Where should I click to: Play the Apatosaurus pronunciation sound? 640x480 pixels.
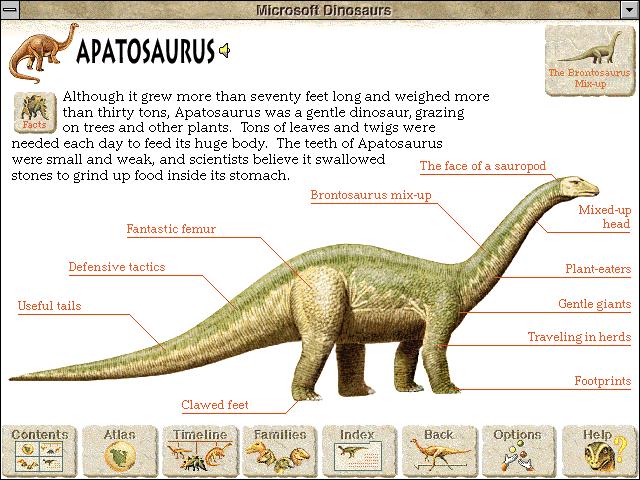224,51
